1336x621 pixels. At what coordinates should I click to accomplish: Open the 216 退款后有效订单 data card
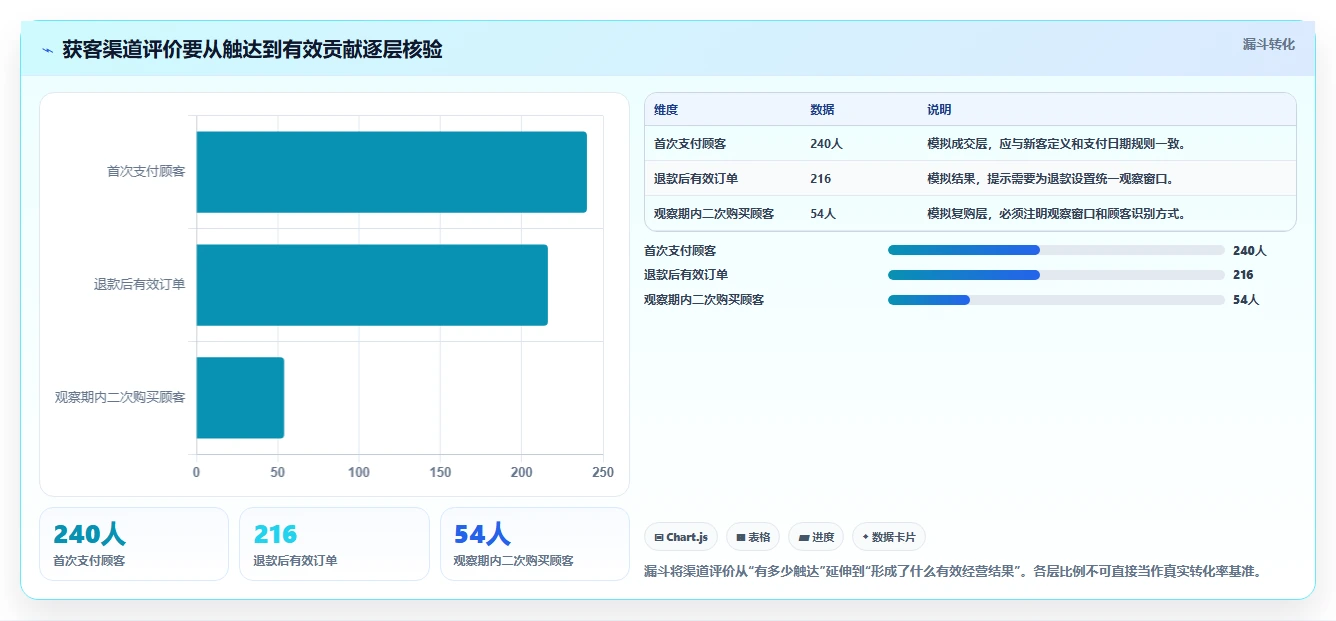point(334,544)
